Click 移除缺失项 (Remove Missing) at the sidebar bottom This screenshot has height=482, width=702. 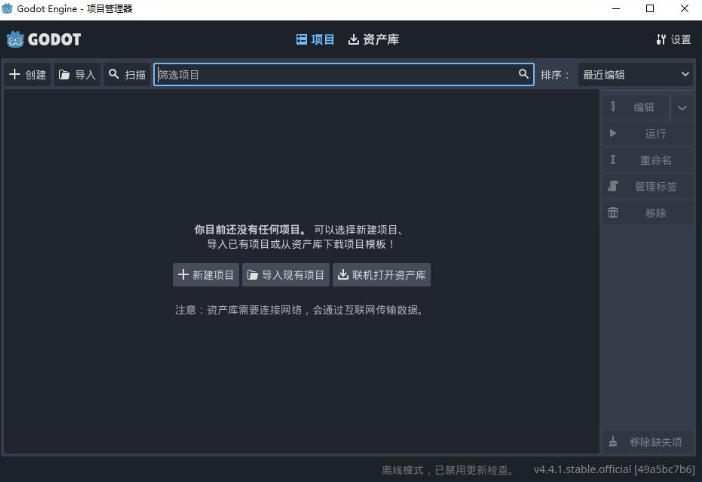(648, 442)
